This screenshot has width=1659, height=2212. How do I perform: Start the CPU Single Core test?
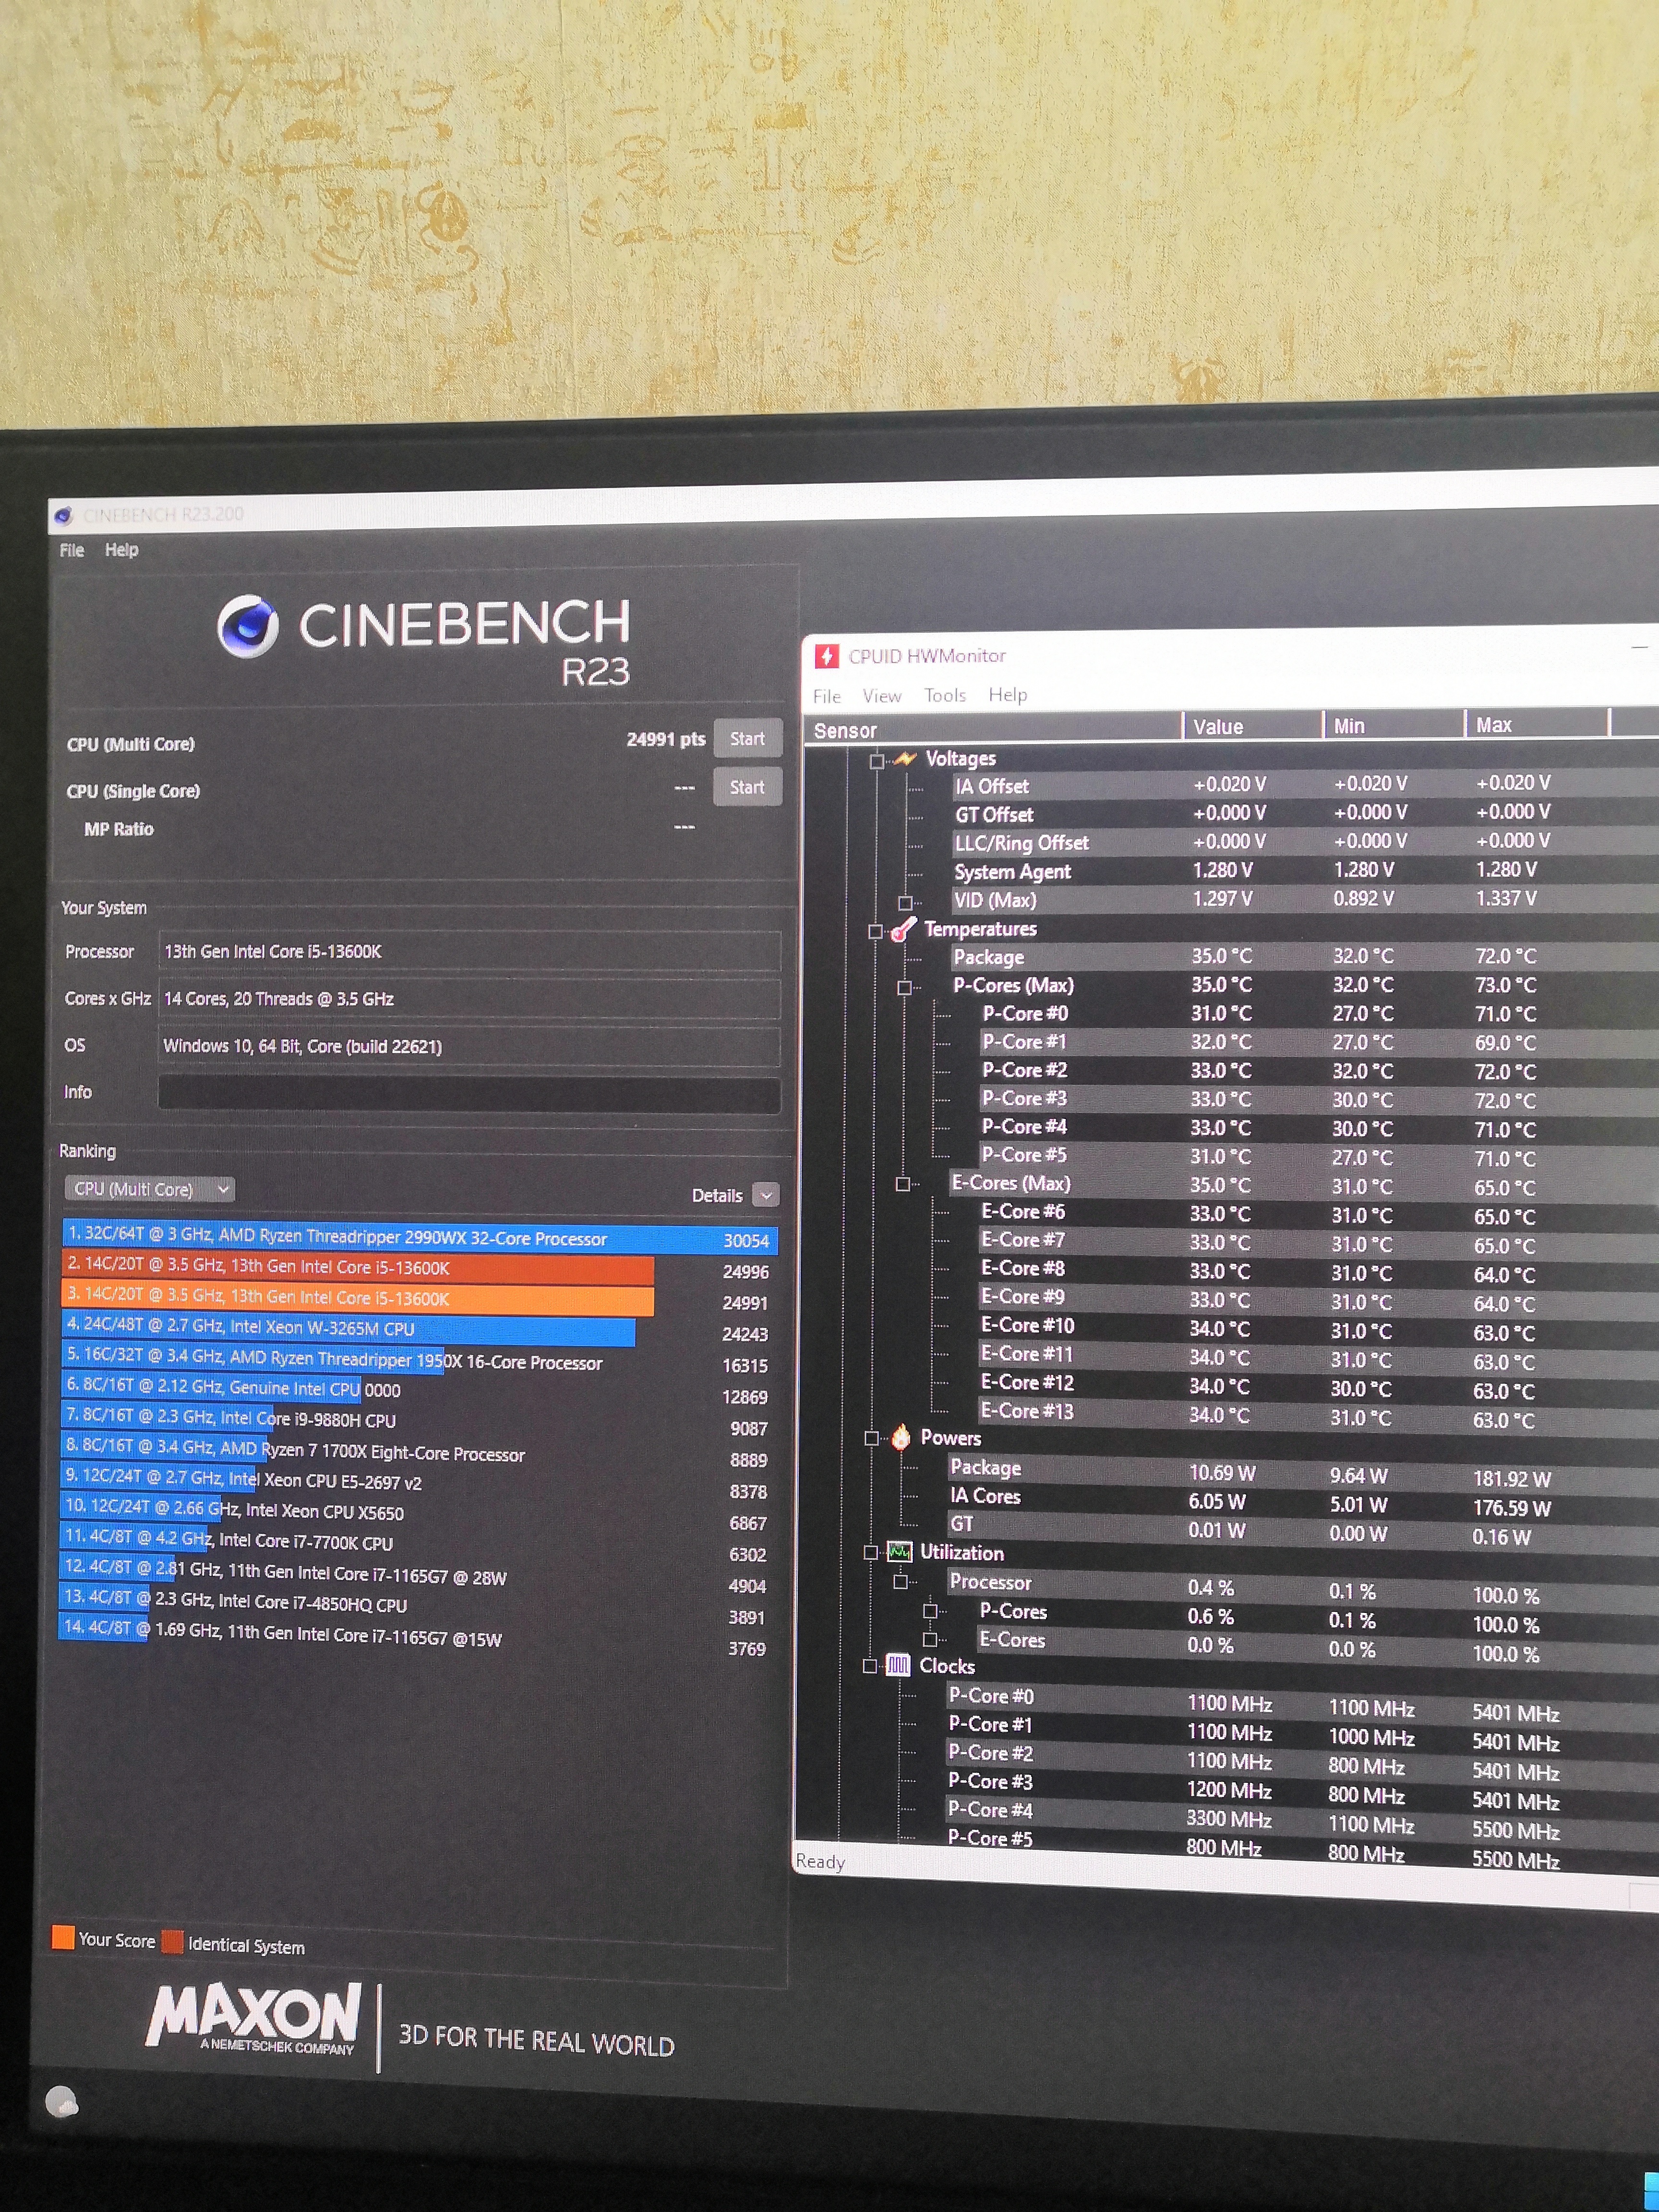747,787
